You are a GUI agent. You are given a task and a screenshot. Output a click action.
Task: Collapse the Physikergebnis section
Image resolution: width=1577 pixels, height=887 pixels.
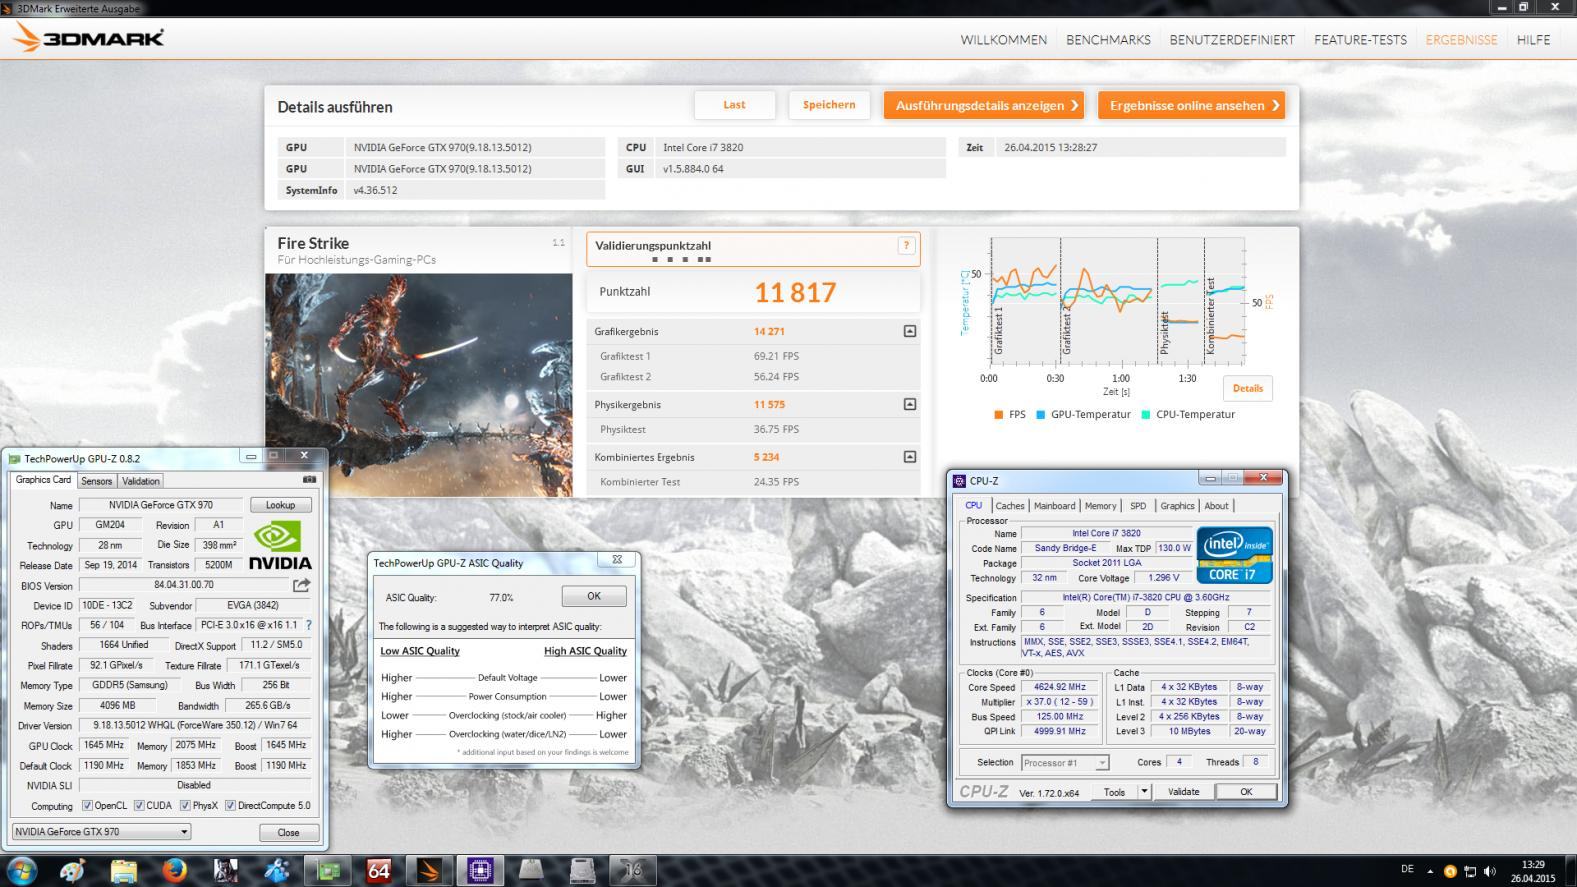(909, 404)
